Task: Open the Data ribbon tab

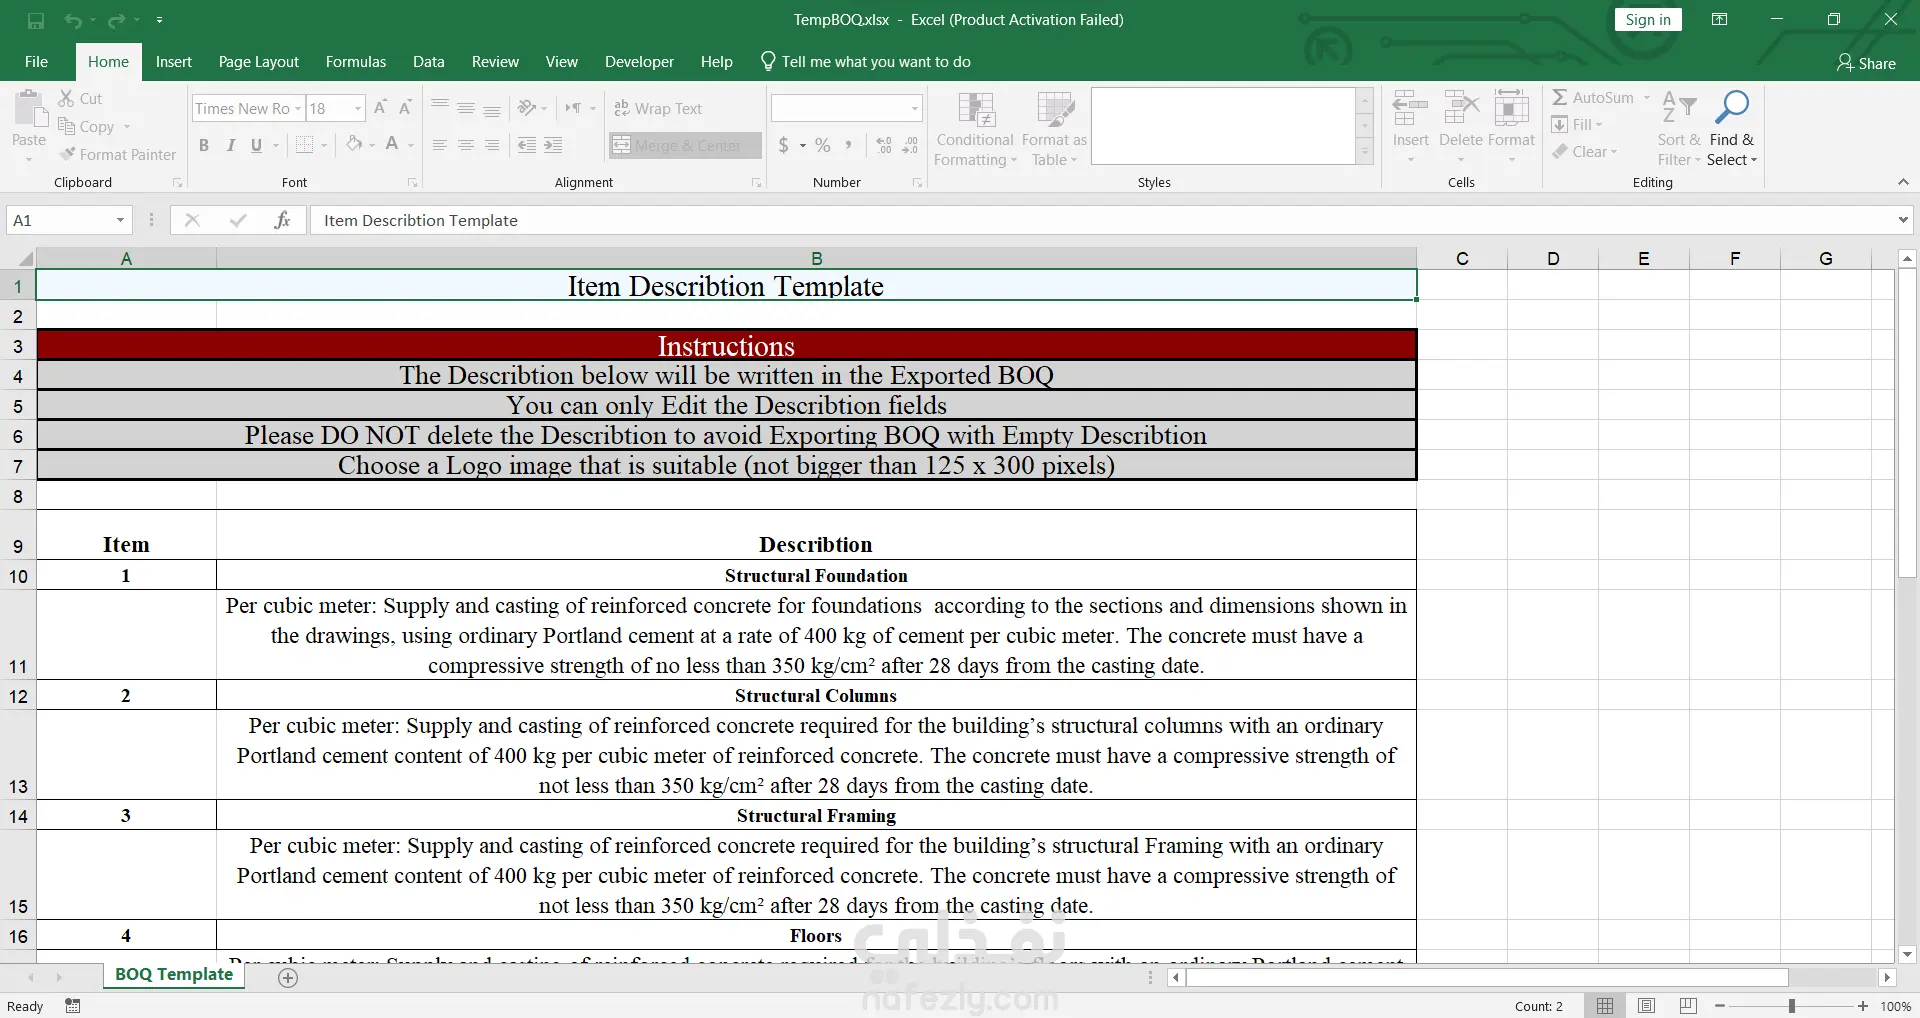Action: [428, 62]
